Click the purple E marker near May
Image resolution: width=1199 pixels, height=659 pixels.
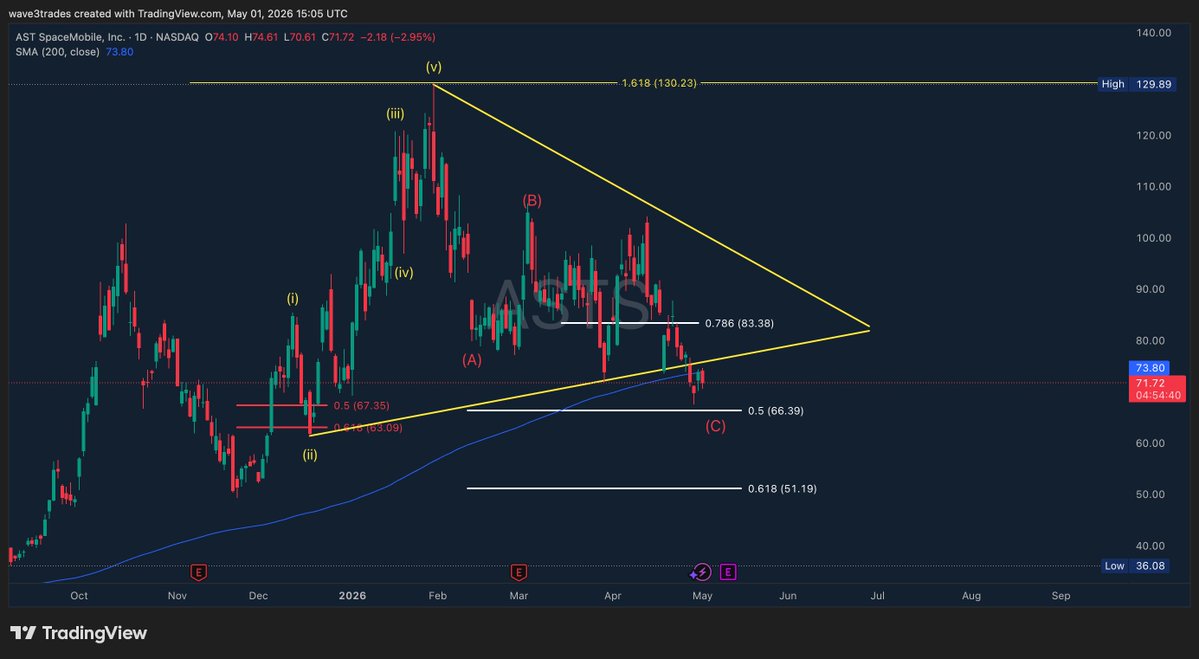tap(728, 572)
